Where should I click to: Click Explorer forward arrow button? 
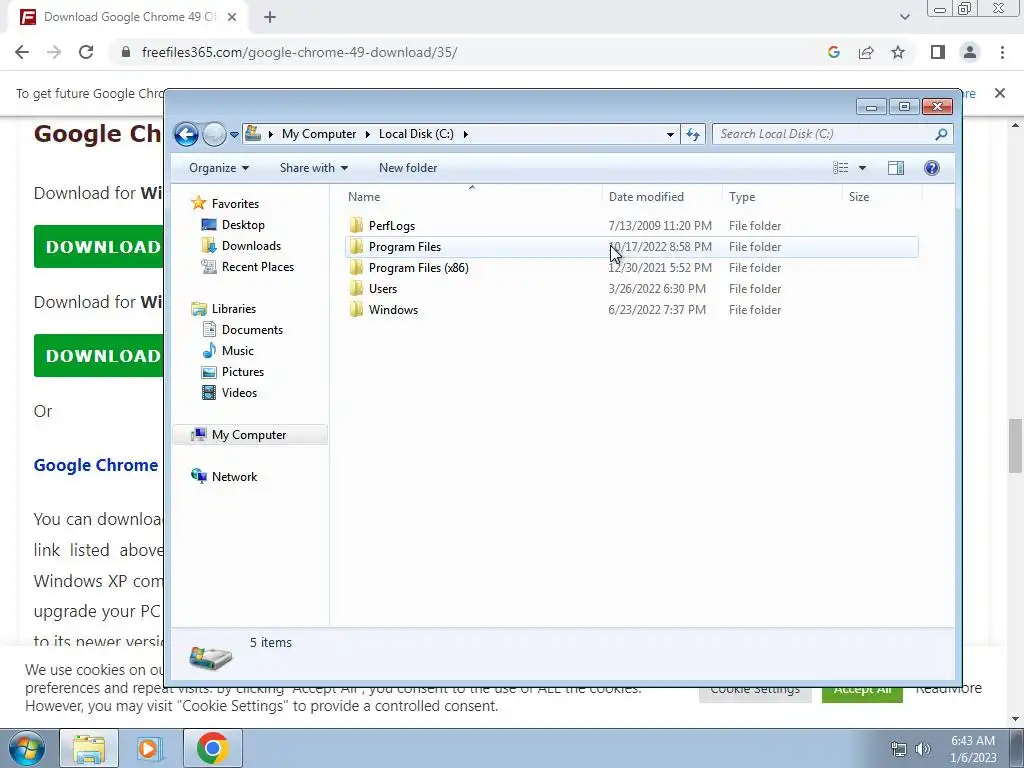coord(214,135)
